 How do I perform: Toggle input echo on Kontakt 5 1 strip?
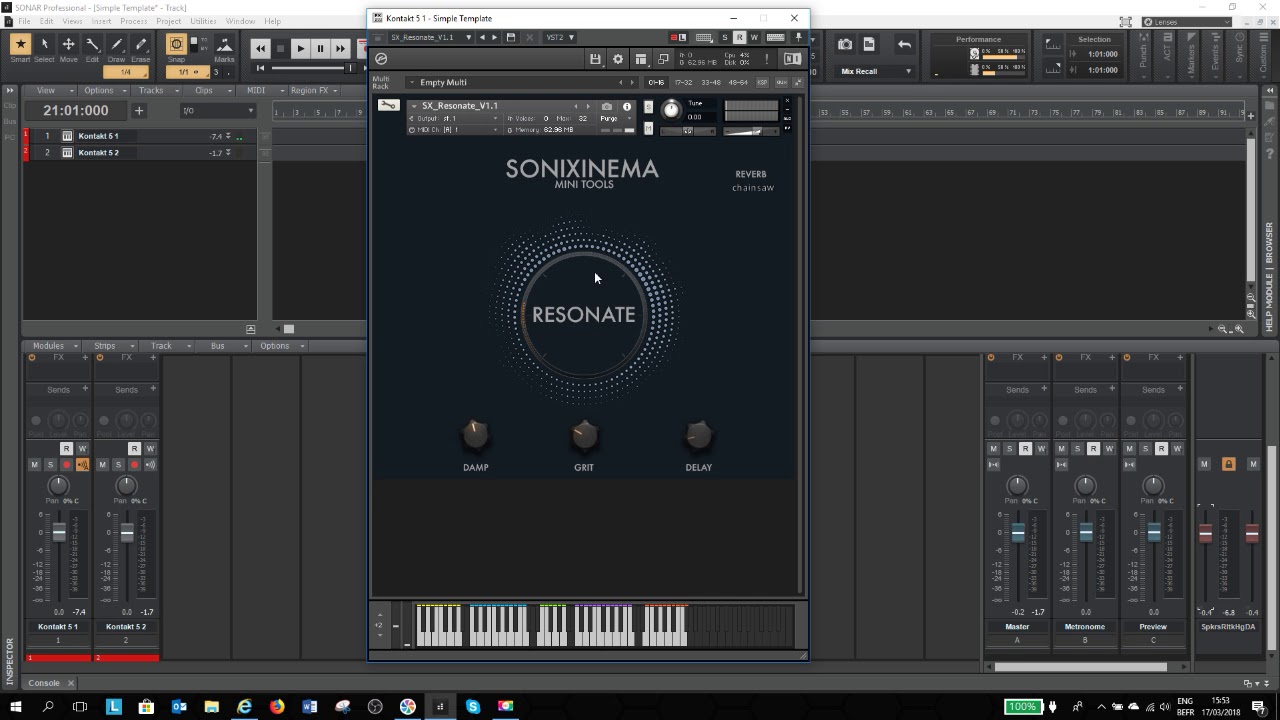pos(82,464)
